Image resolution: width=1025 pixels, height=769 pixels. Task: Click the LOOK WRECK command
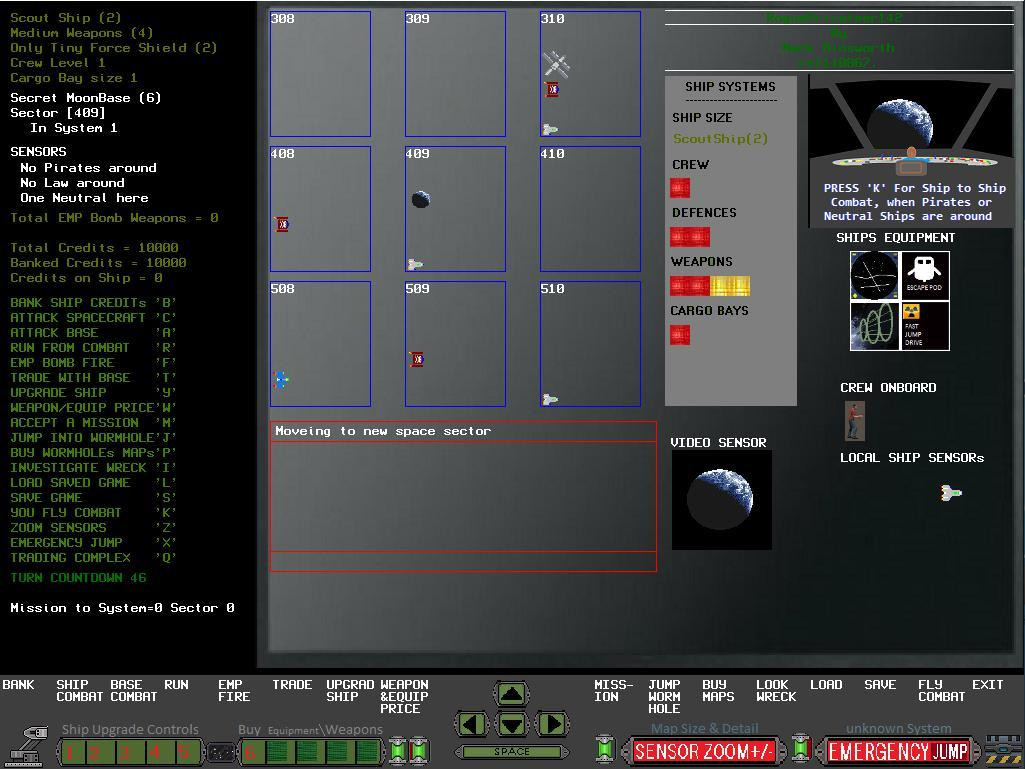(776, 691)
